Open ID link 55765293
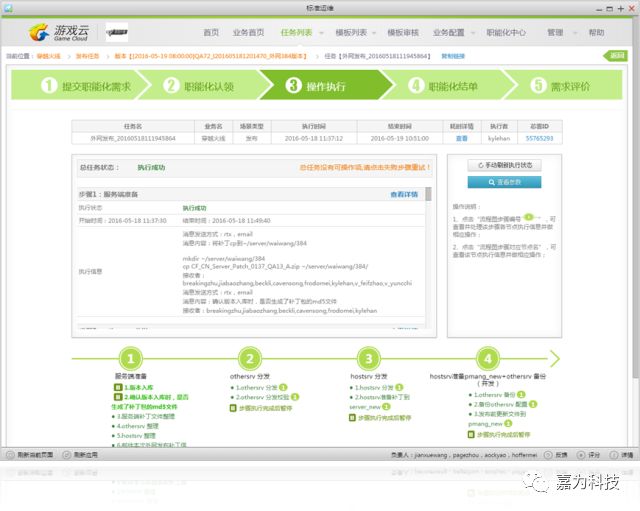 (x=539, y=139)
